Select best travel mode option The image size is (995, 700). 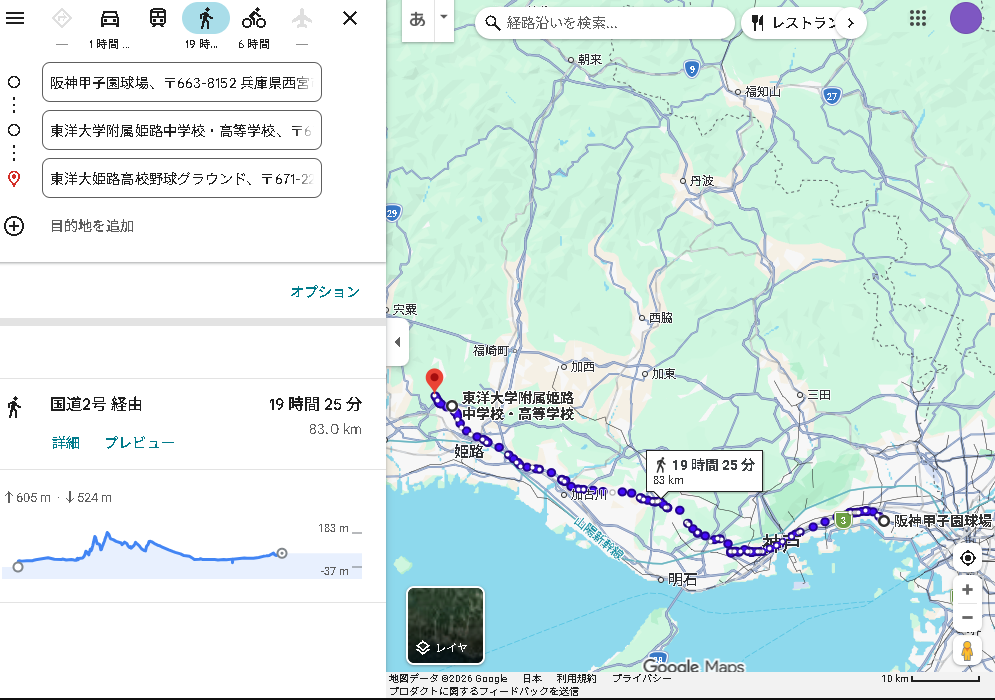[x=62, y=18]
